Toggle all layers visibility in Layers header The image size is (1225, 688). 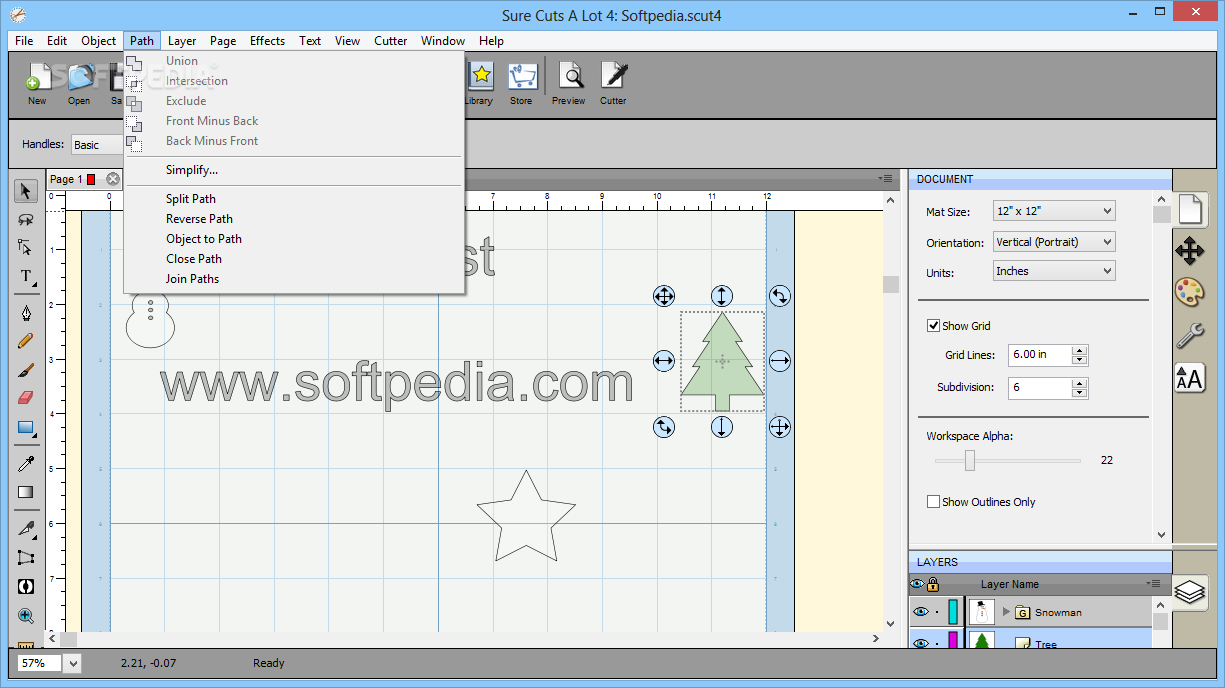coord(917,584)
